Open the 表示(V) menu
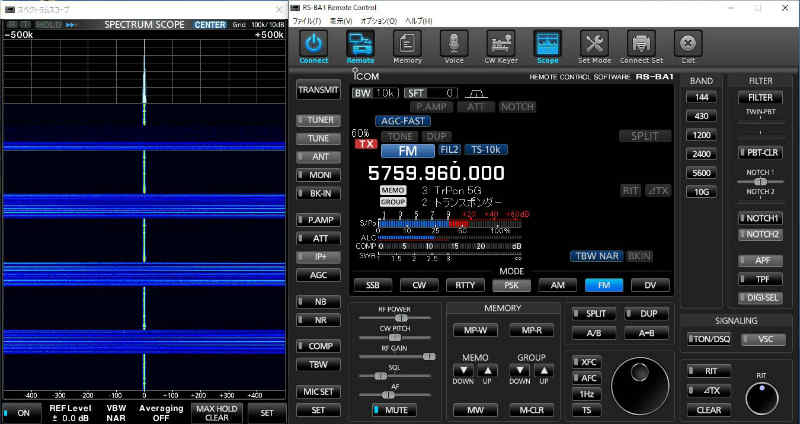The height and width of the screenshot is (424, 800). click(340, 21)
